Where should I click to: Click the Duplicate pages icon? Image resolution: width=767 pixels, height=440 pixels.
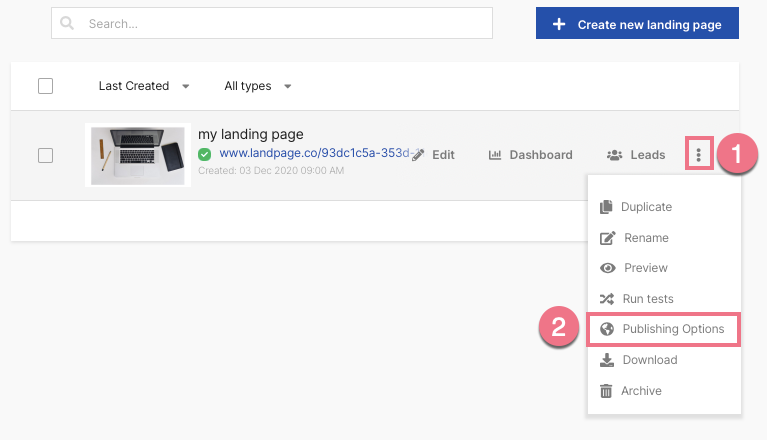pyautogui.click(x=606, y=207)
